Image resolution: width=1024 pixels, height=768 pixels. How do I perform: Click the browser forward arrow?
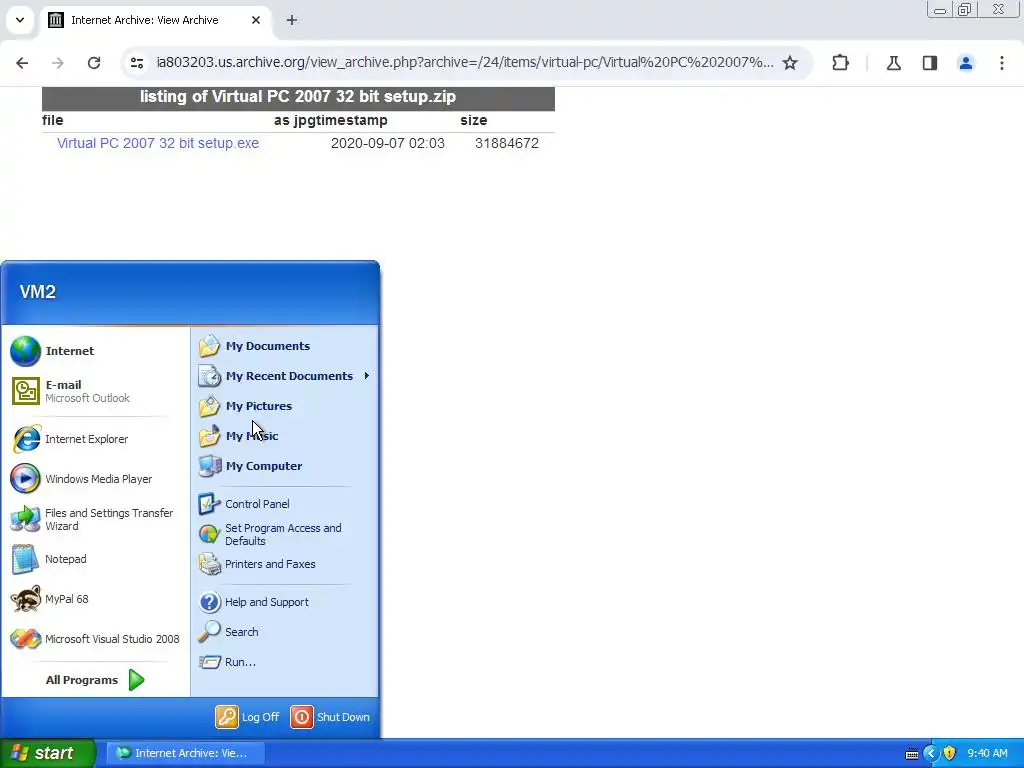click(58, 63)
